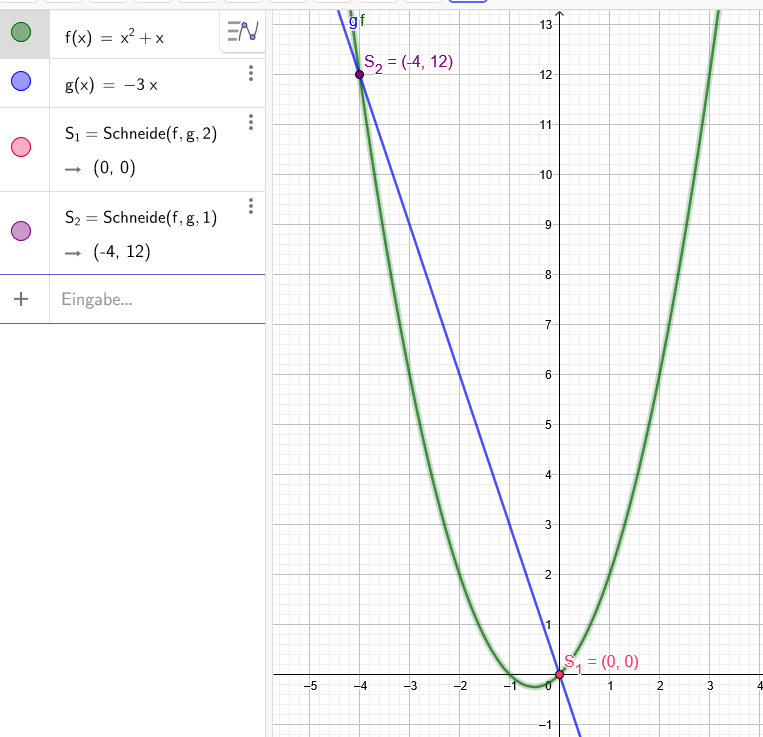The width and height of the screenshot is (763, 737).
Task: Click the plus icon to add input
Action: (x=21, y=299)
